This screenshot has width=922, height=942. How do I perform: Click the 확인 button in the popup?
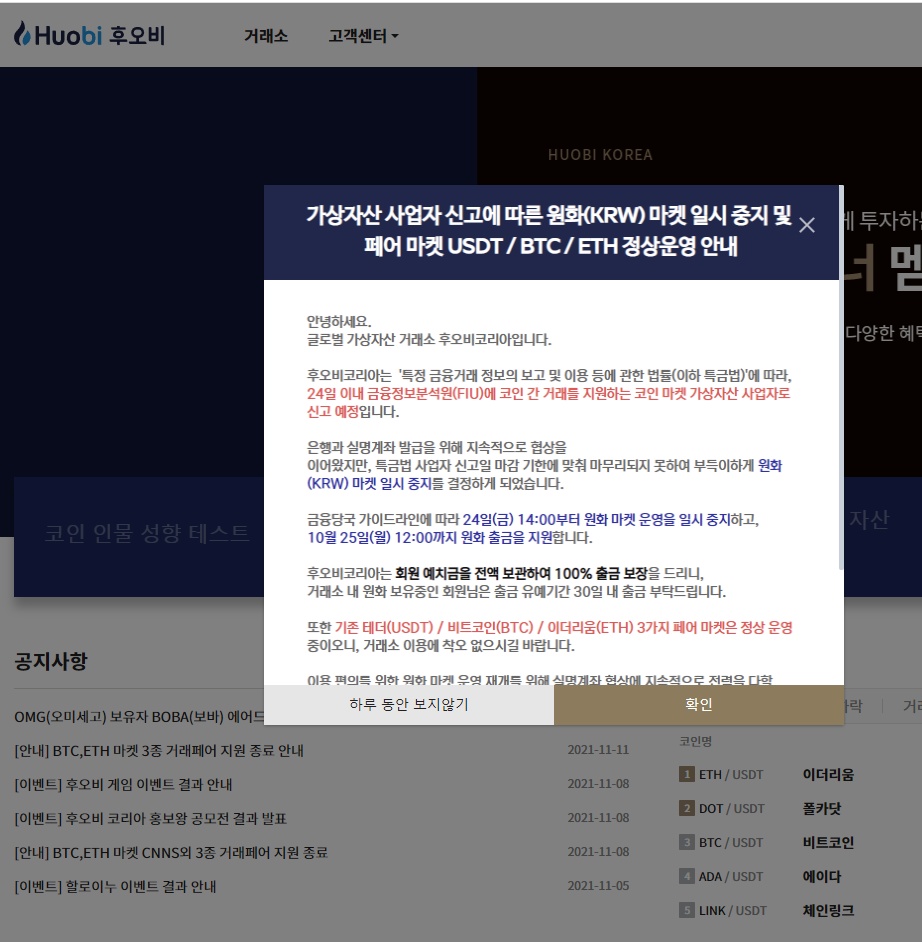point(699,705)
